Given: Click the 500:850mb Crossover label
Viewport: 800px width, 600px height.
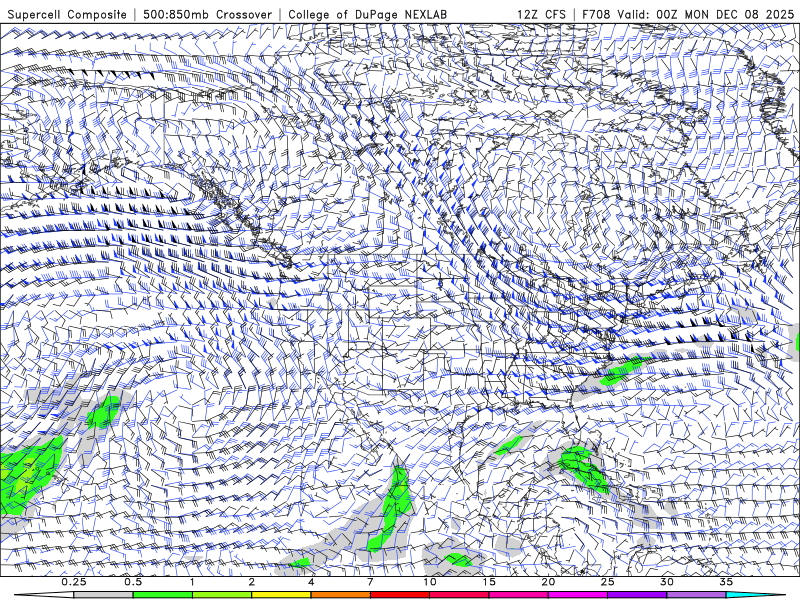Looking at the screenshot, I should pos(208,14).
